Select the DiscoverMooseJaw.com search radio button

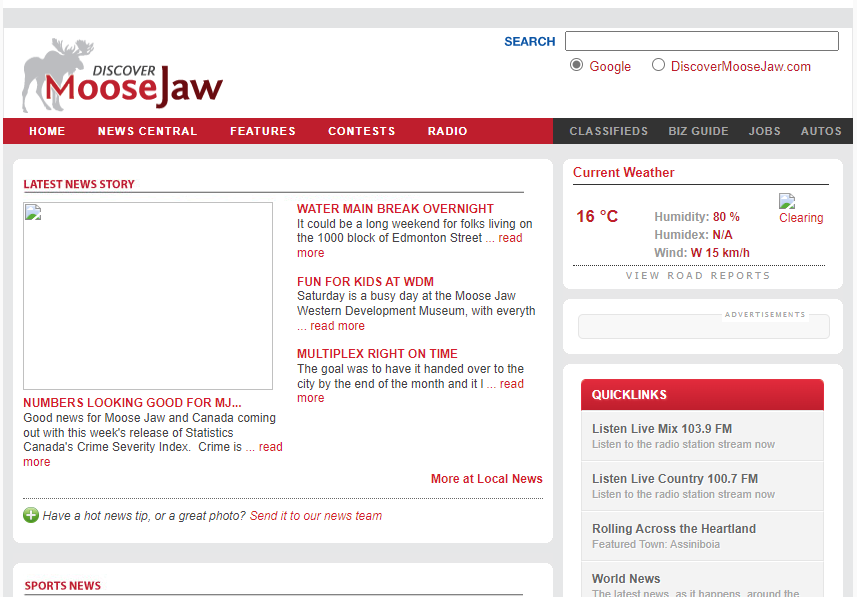[x=658, y=65]
